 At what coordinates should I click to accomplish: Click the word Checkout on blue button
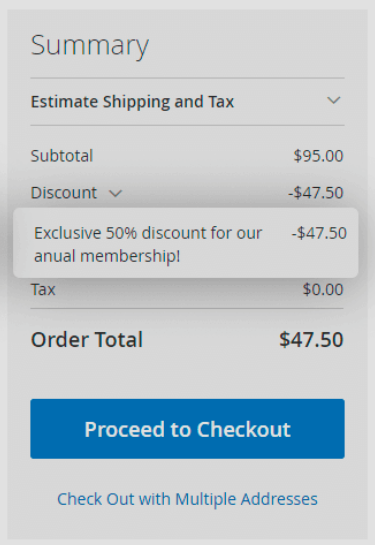[244, 429]
